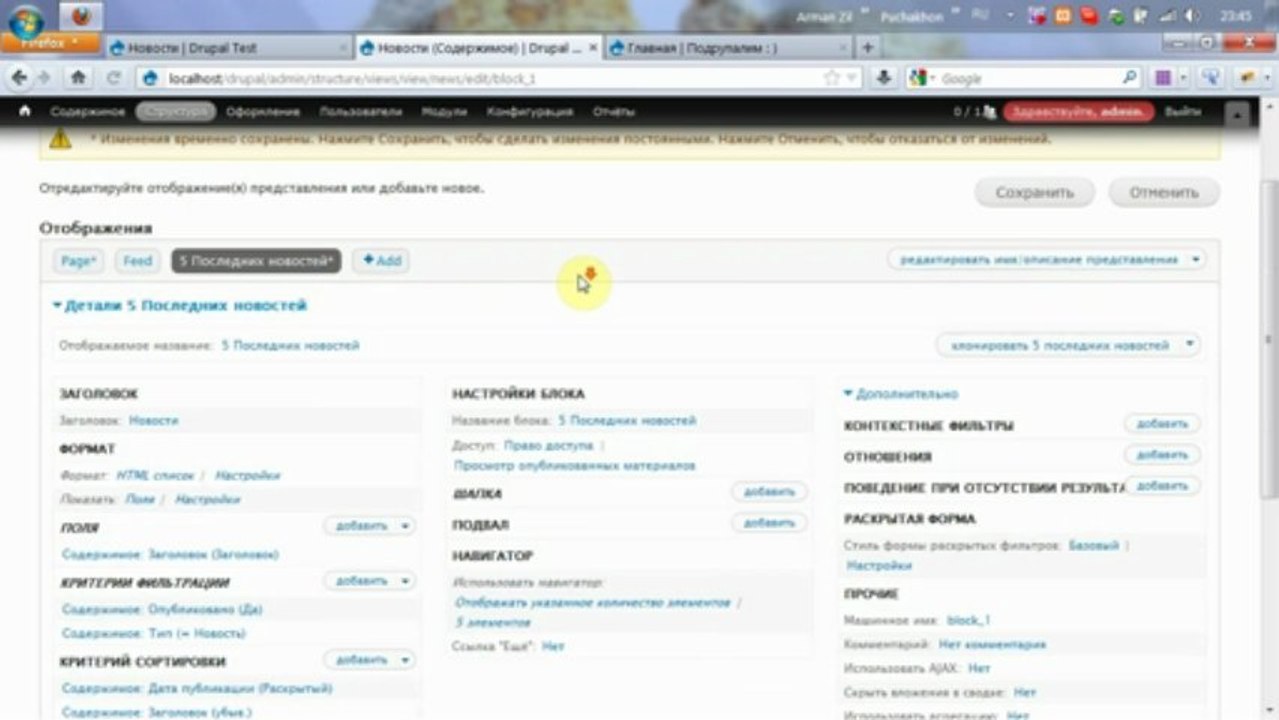
Task: Open the Содержимое admin menu
Action: 88,112
